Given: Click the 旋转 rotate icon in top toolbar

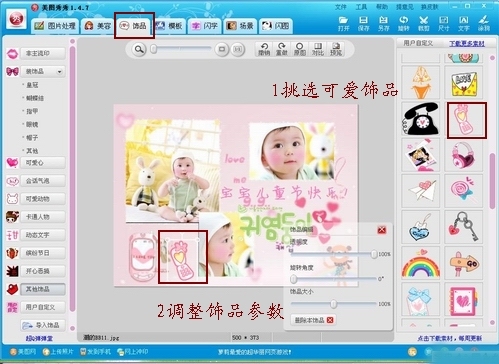Looking at the screenshot, I should [x=403, y=23].
